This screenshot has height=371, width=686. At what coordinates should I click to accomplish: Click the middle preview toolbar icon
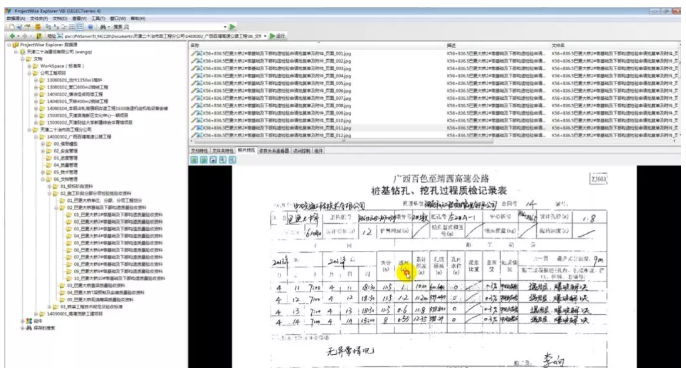[x=213, y=160]
